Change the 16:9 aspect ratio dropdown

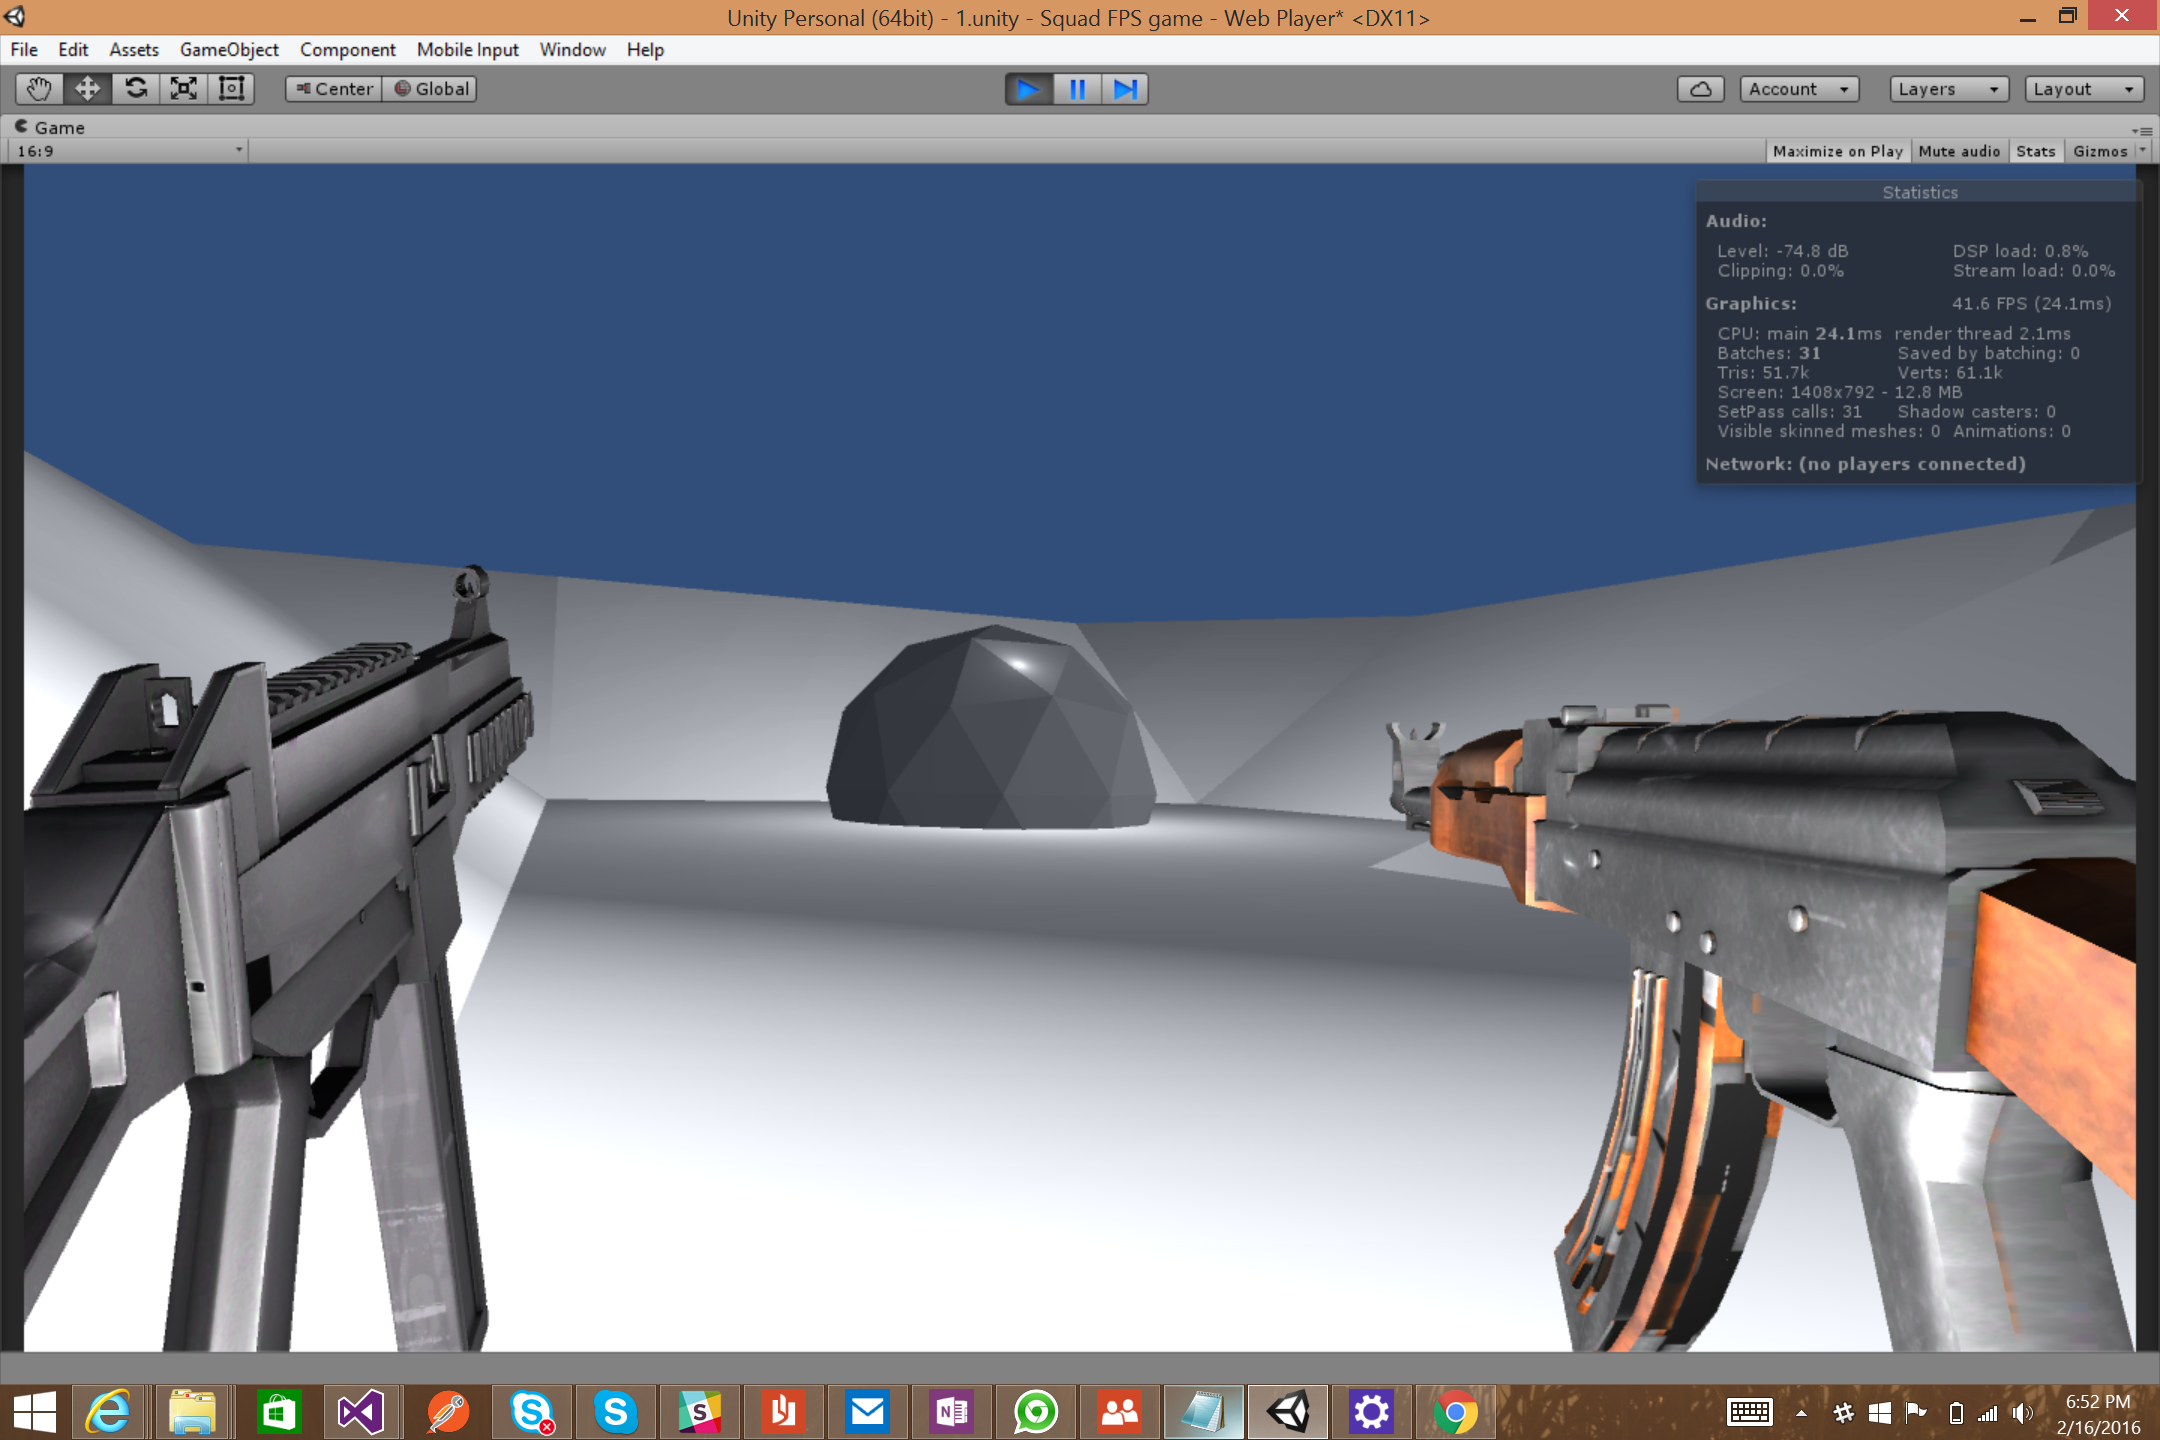(x=128, y=151)
